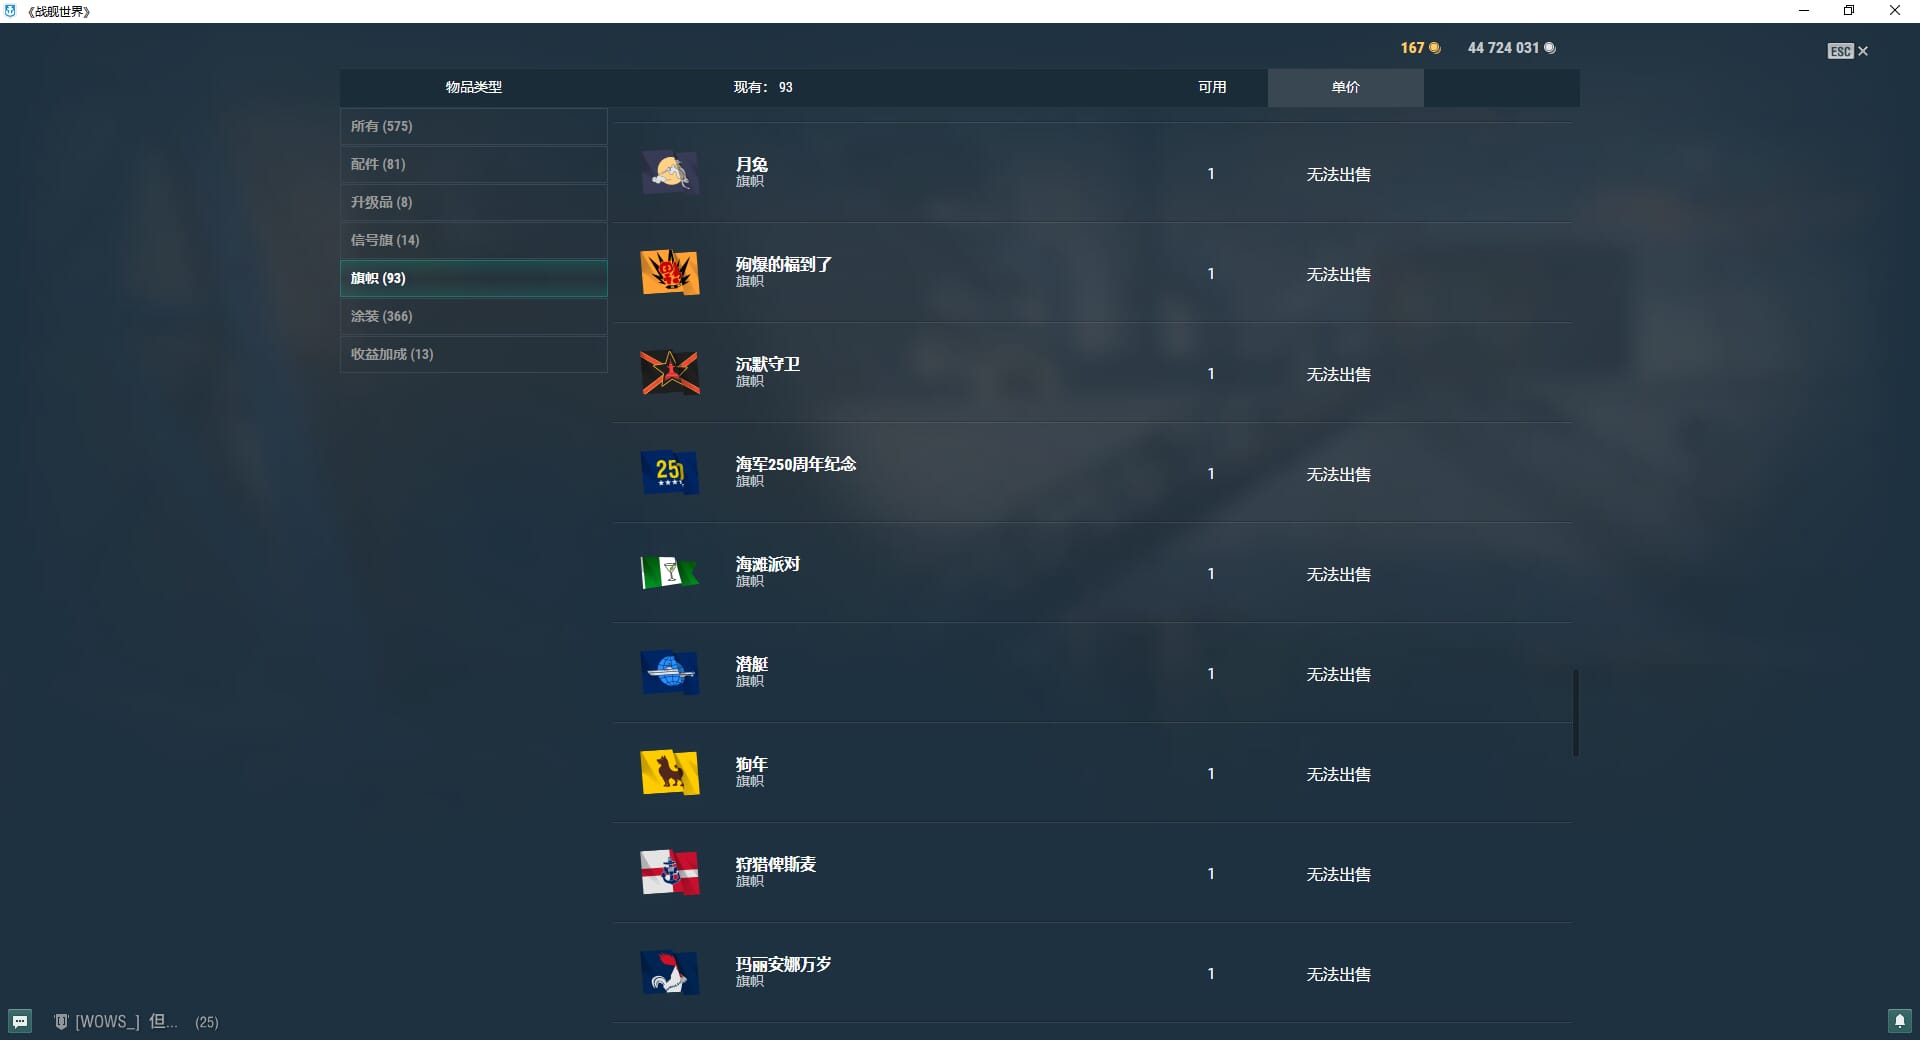This screenshot has height=1040, width=1920.
Task: Switch to 涂装 (366) category
Action: [x=474, y=316]
